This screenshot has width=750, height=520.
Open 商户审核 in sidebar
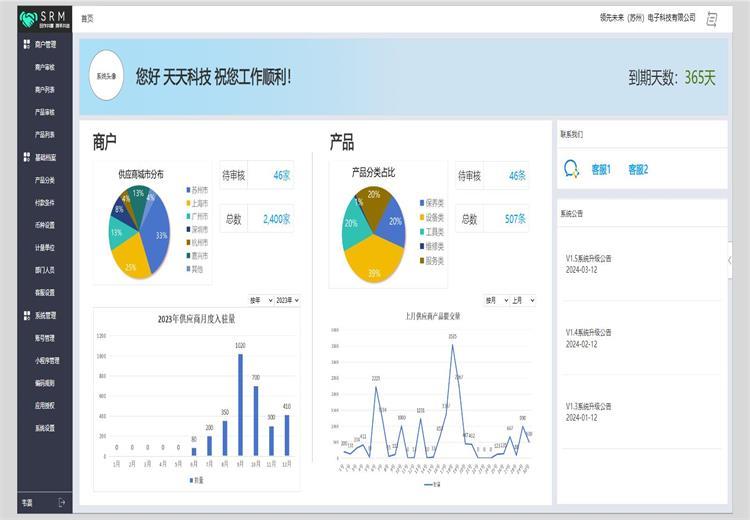[x=44, y=67]
